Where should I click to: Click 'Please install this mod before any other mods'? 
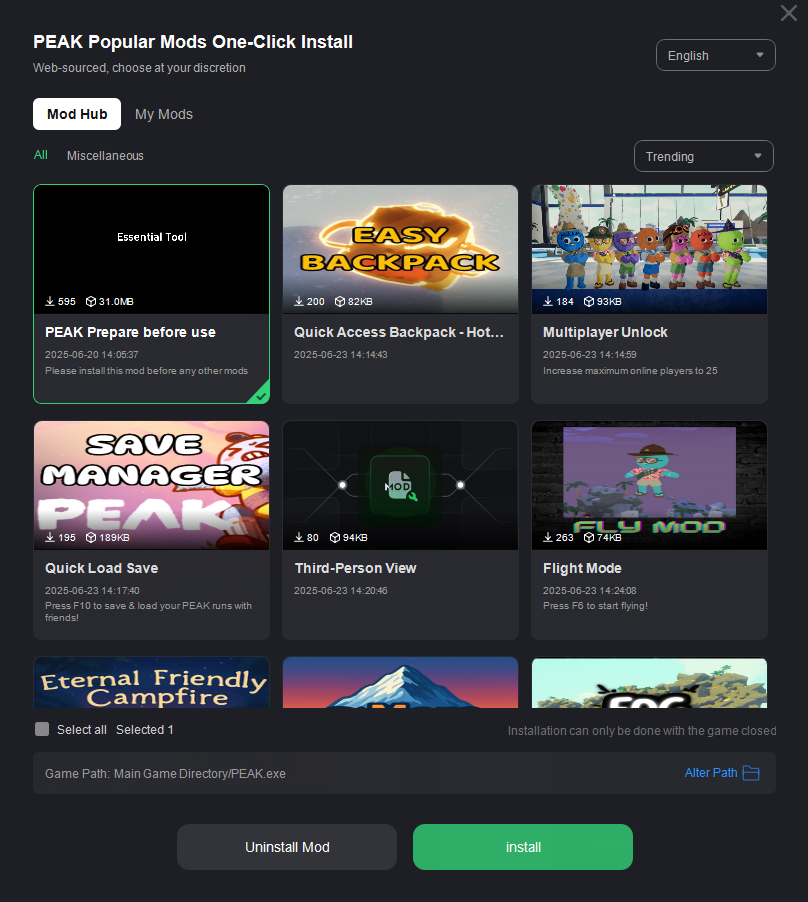tap(147, 370)
